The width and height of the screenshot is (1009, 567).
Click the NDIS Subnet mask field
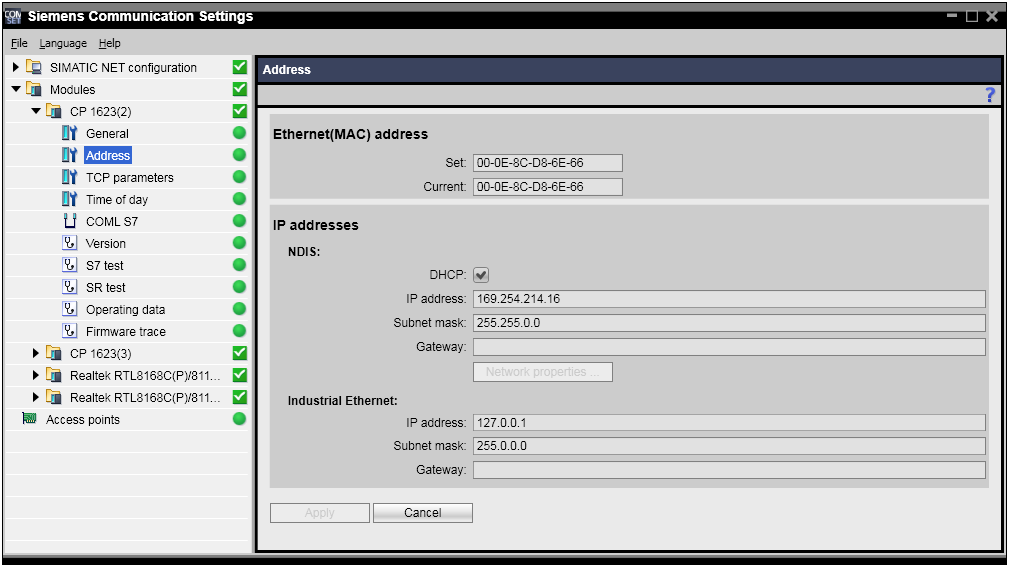(729, 322)
